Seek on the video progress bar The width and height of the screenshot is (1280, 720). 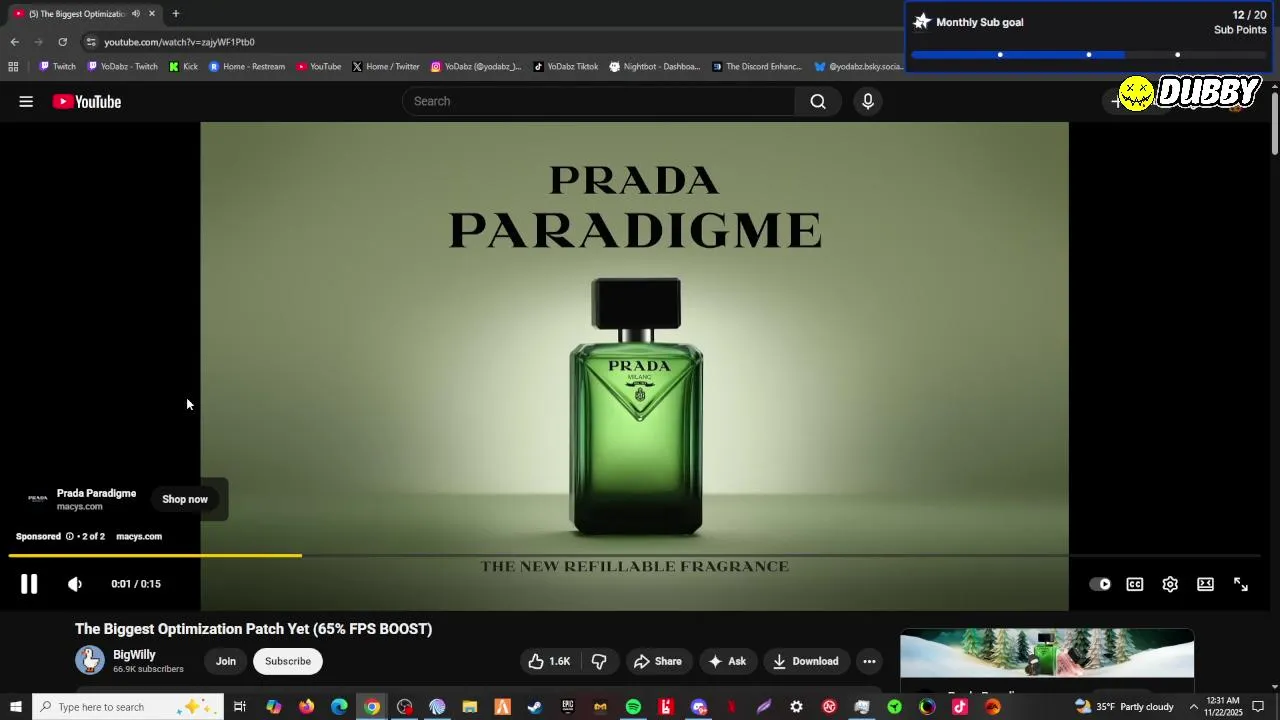(x=634, y=555)
